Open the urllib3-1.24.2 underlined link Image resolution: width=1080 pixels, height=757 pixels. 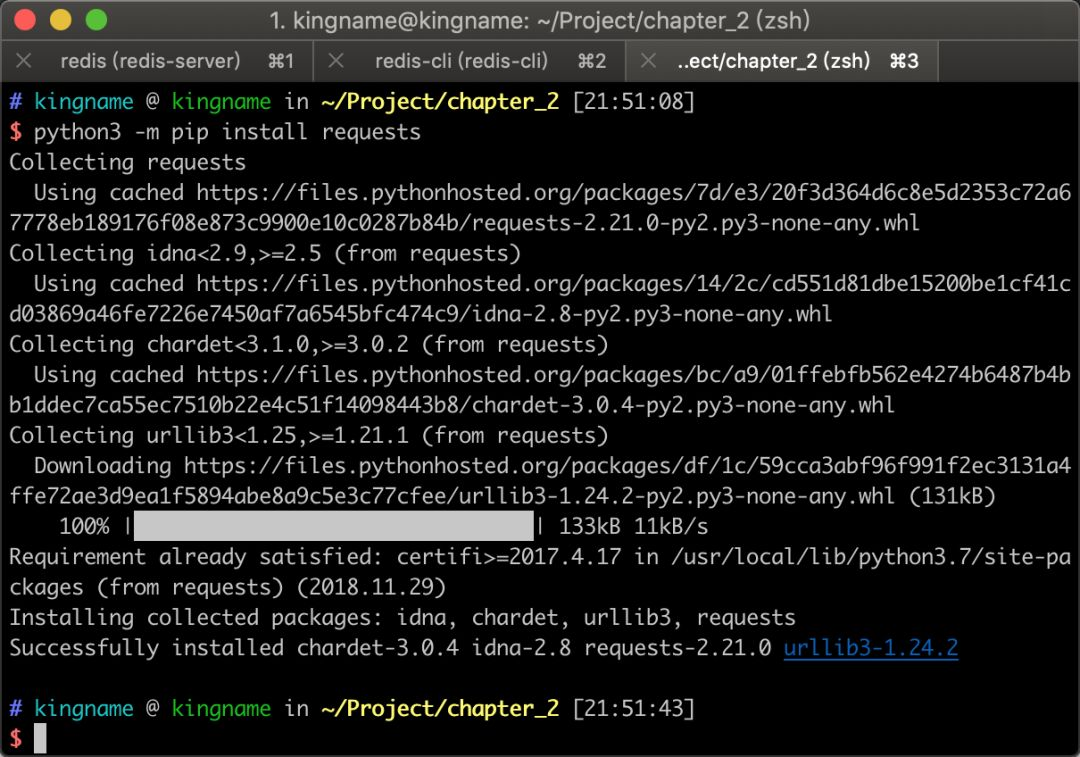pos(871,647)
